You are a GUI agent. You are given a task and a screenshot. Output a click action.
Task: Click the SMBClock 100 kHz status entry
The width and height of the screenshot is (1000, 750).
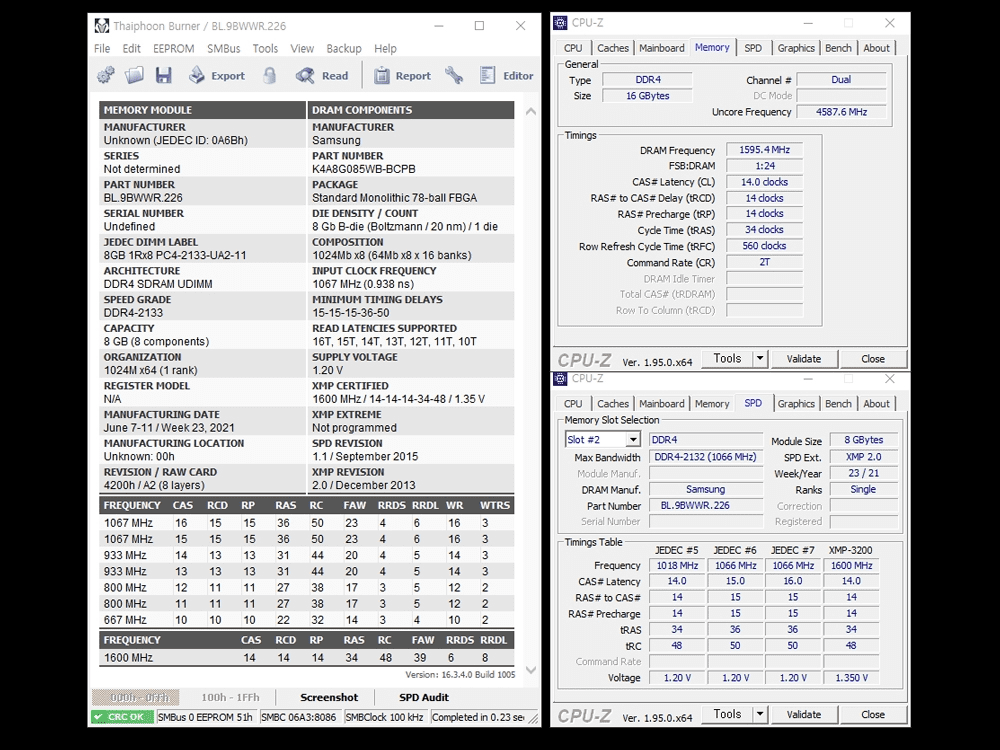(385, 717)
